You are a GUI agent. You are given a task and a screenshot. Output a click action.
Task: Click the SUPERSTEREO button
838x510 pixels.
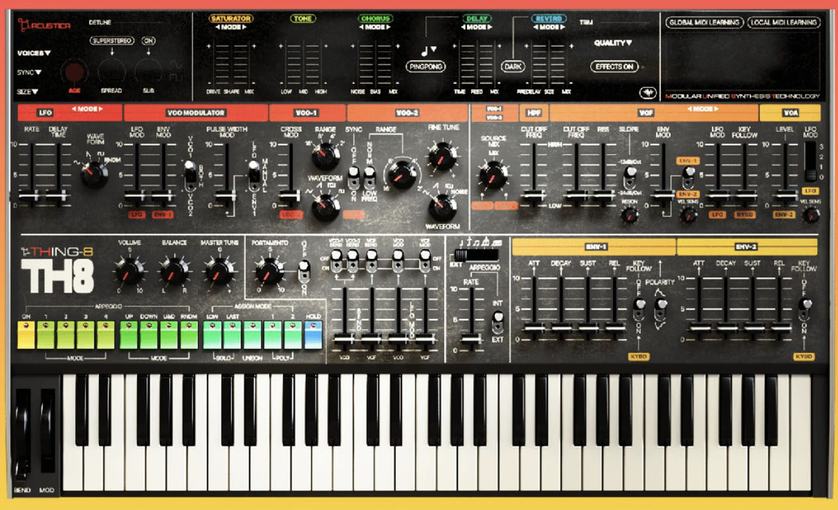point(112,41)
